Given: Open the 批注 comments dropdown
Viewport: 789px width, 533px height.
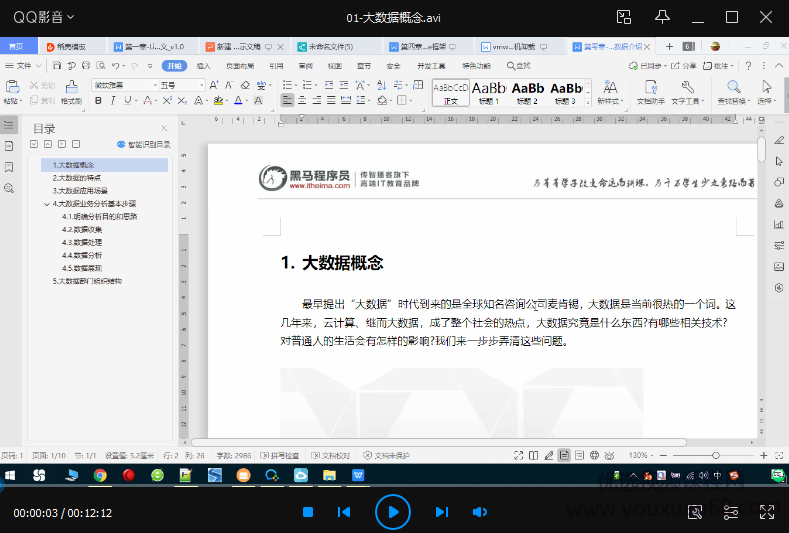Looking at the screenshot, I should pyautogui.click(x=718, y=66).
